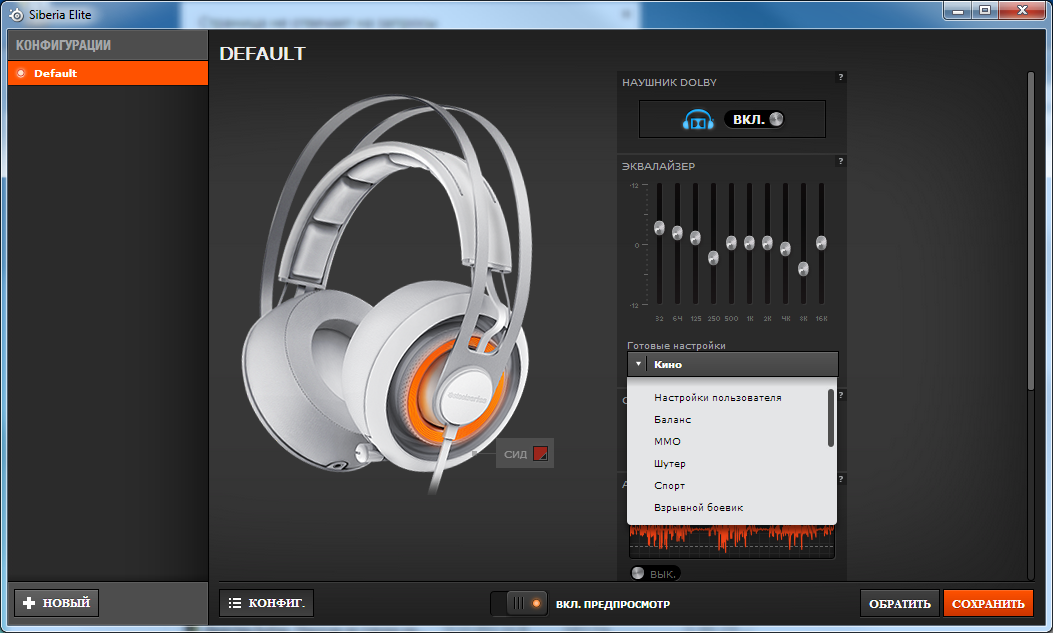Click the ОБРАТИТЬ button
This screenshot has width=1053, height=633.
900,603
